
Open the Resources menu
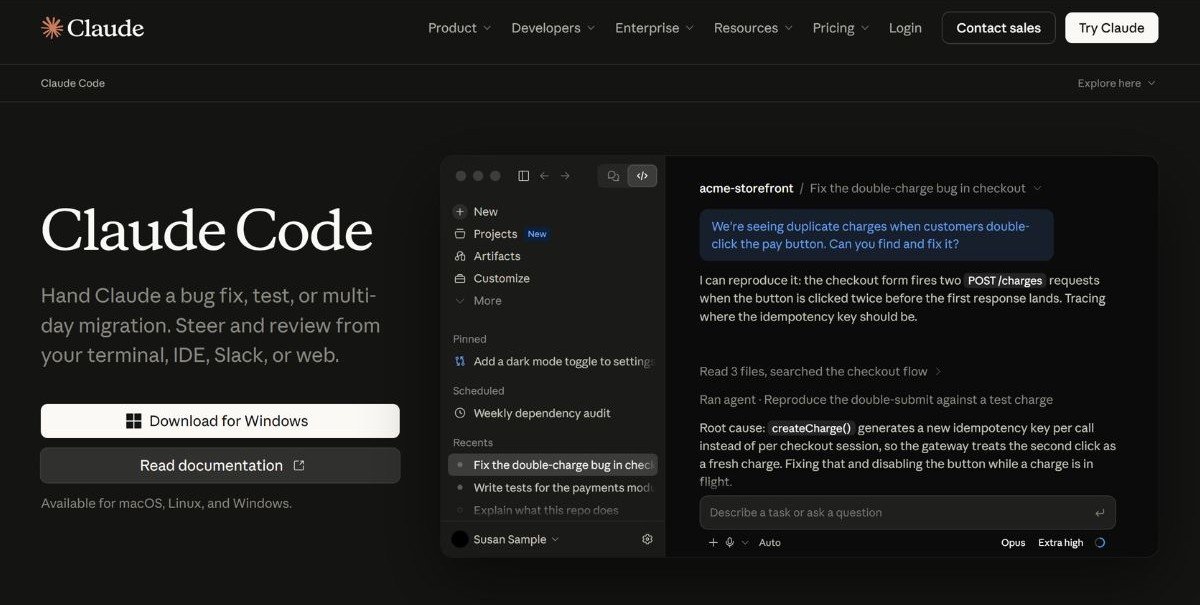753,28
